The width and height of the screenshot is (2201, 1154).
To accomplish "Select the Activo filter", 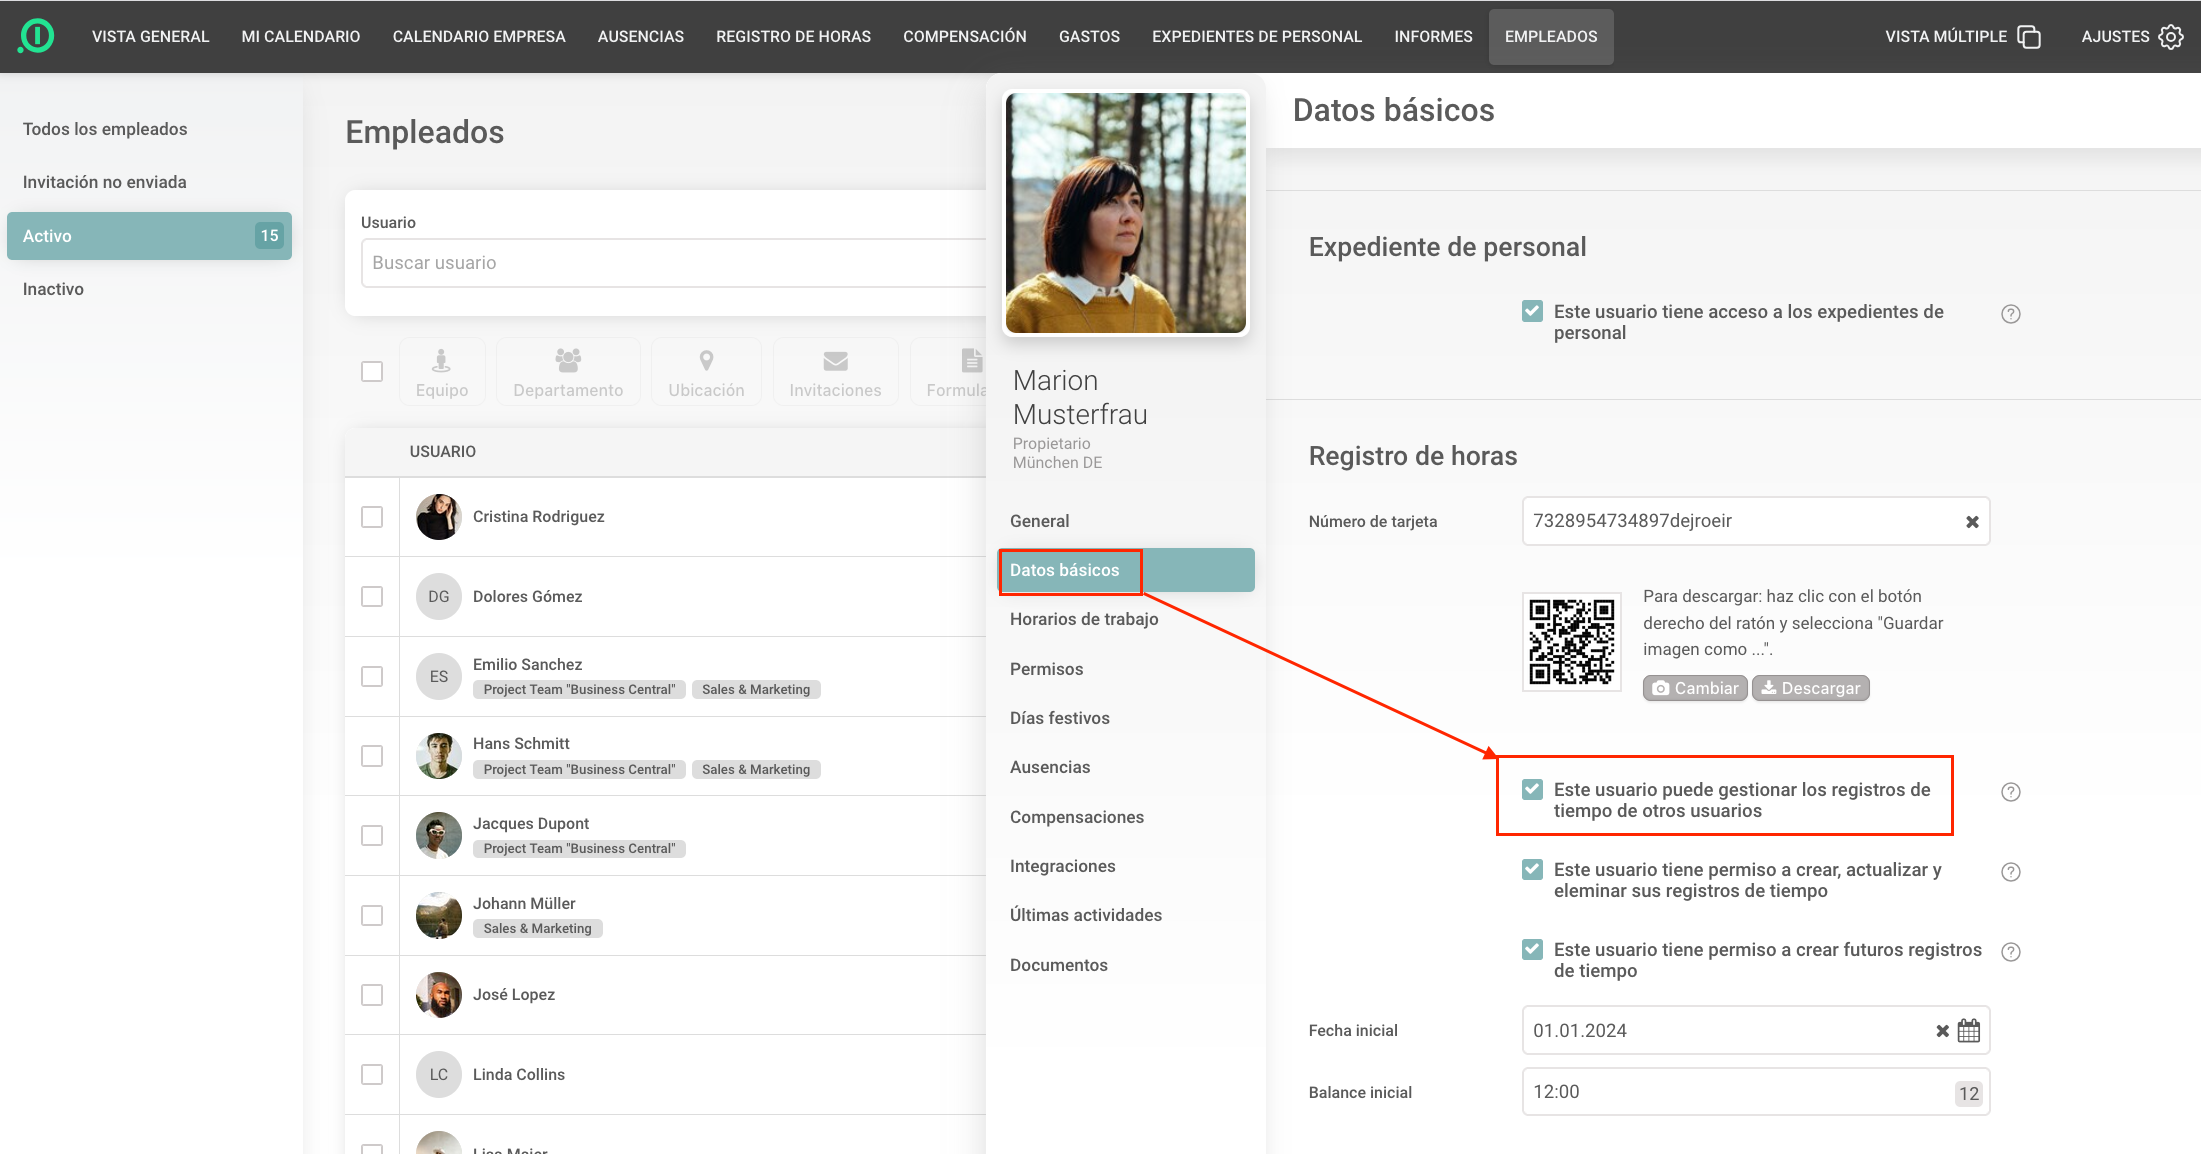I will click(149, 236).
